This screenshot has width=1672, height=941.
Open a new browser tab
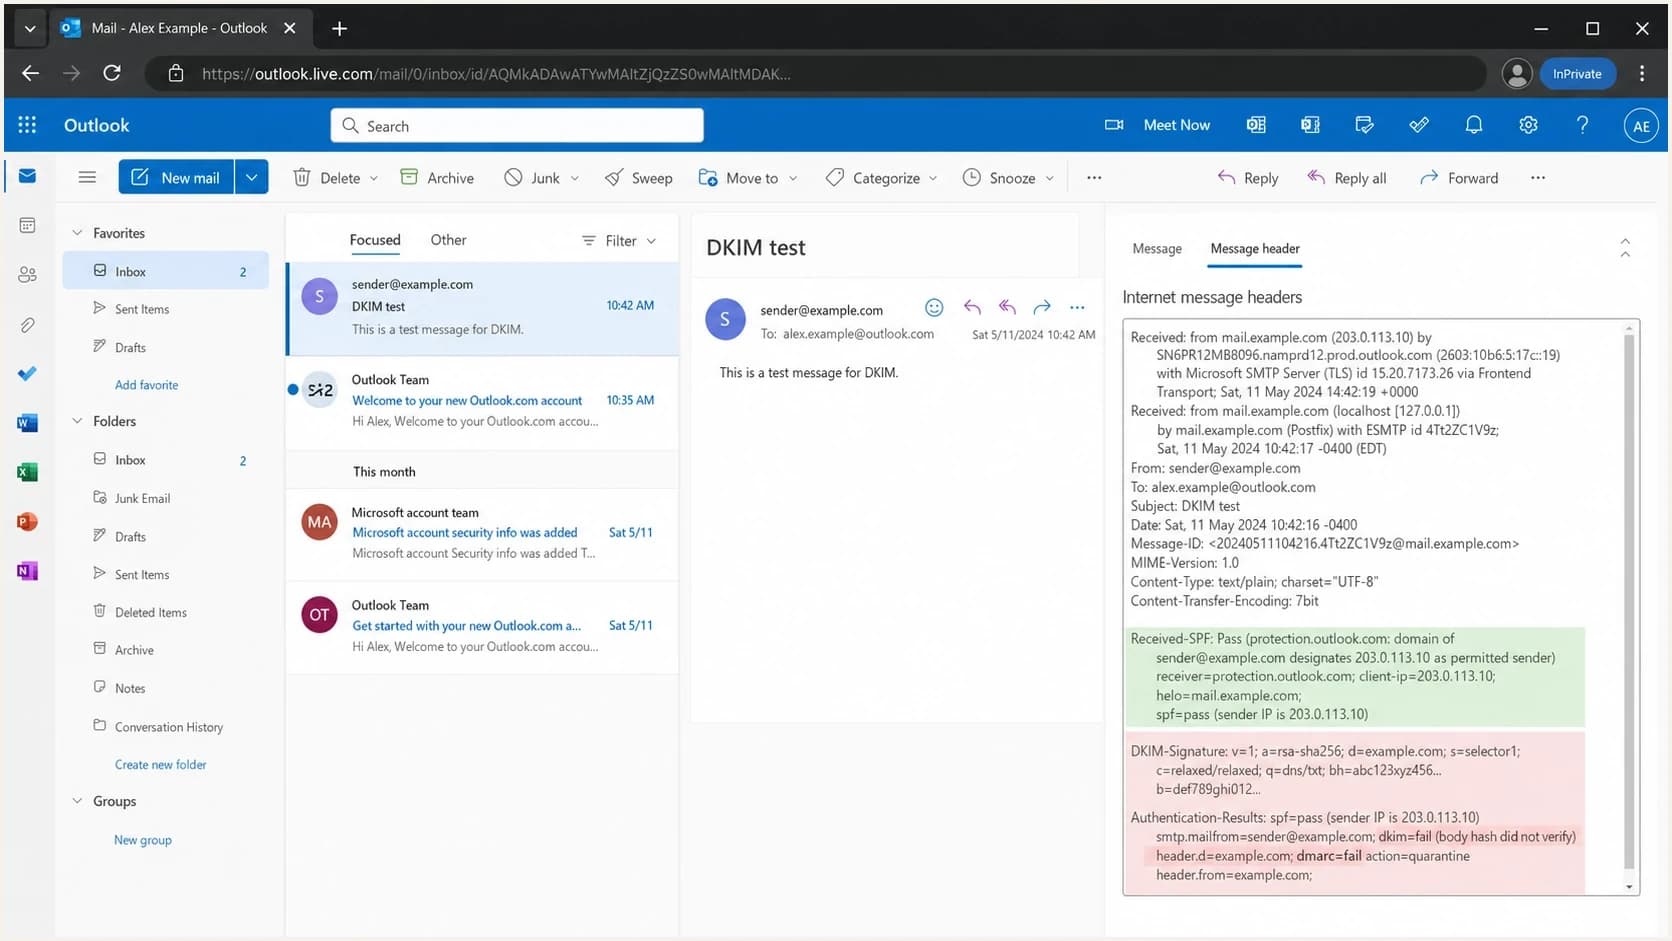(x=340, y=28)
